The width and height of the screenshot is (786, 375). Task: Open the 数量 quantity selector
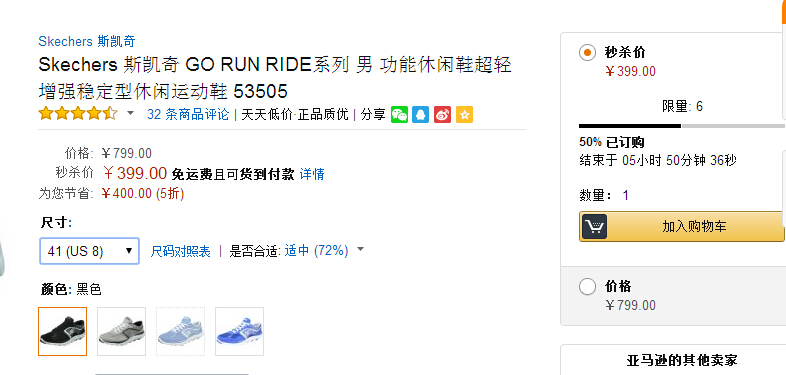(x=625, y=195)
